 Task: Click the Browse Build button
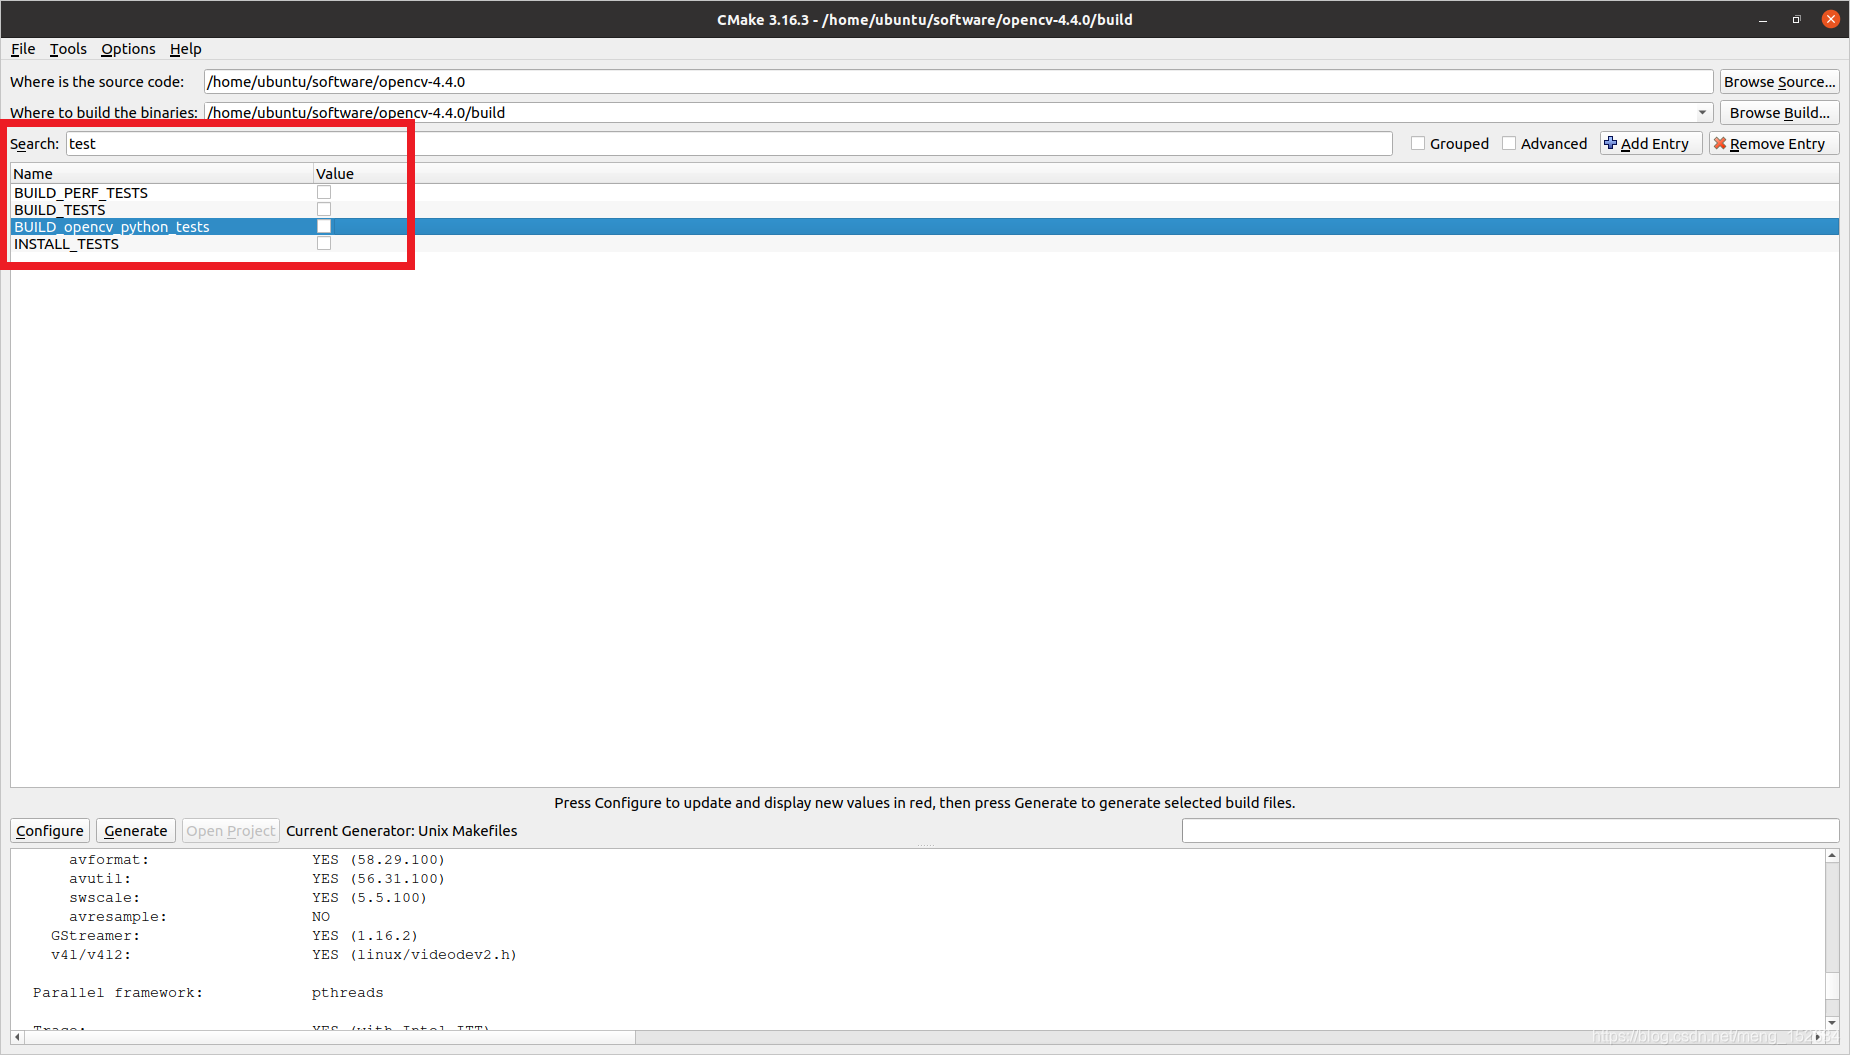tap(1779, 113)
